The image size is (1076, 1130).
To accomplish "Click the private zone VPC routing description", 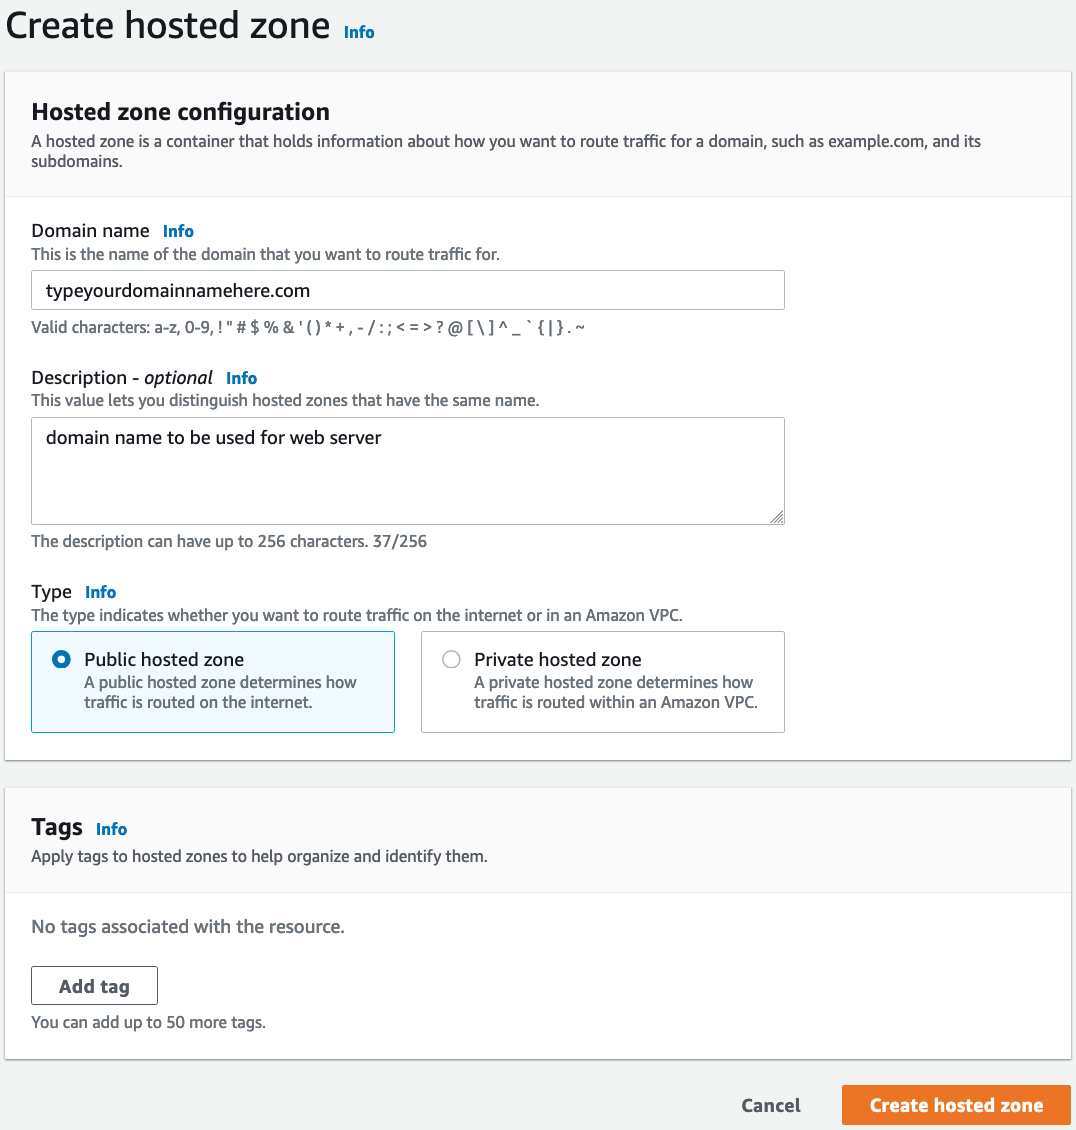I will click(x=614, y=692).
